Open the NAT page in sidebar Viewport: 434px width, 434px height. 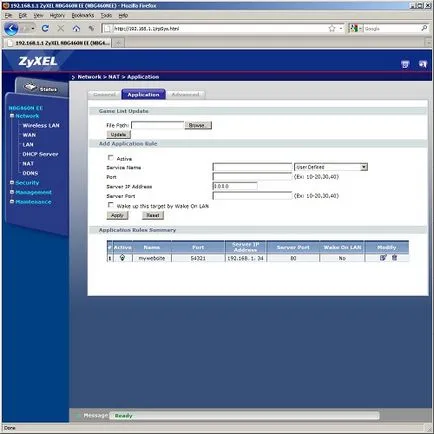28,164
